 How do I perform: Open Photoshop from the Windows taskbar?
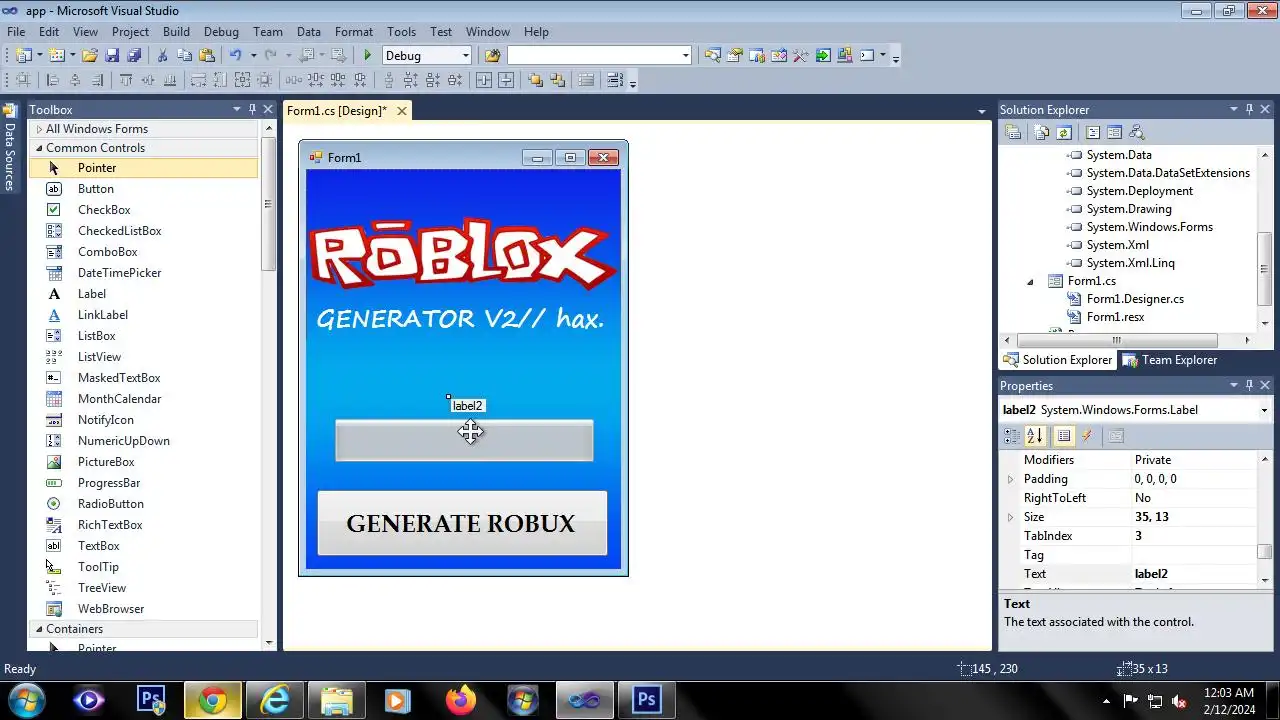click(x=646, y=701)
